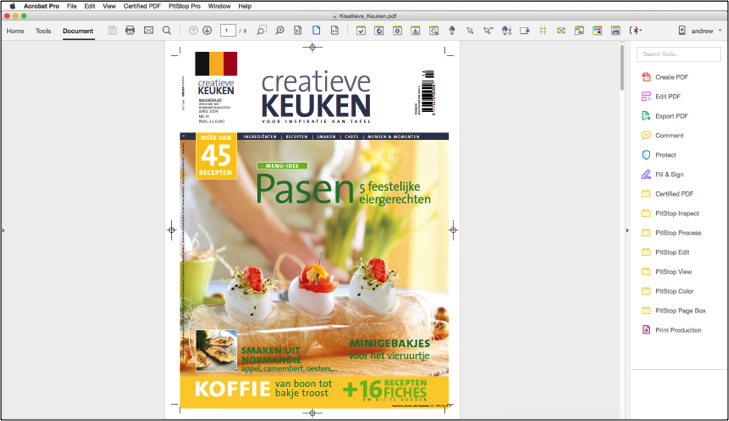The image size is (729, 421).
Task: Open the View menu
Action: (109, 6)
